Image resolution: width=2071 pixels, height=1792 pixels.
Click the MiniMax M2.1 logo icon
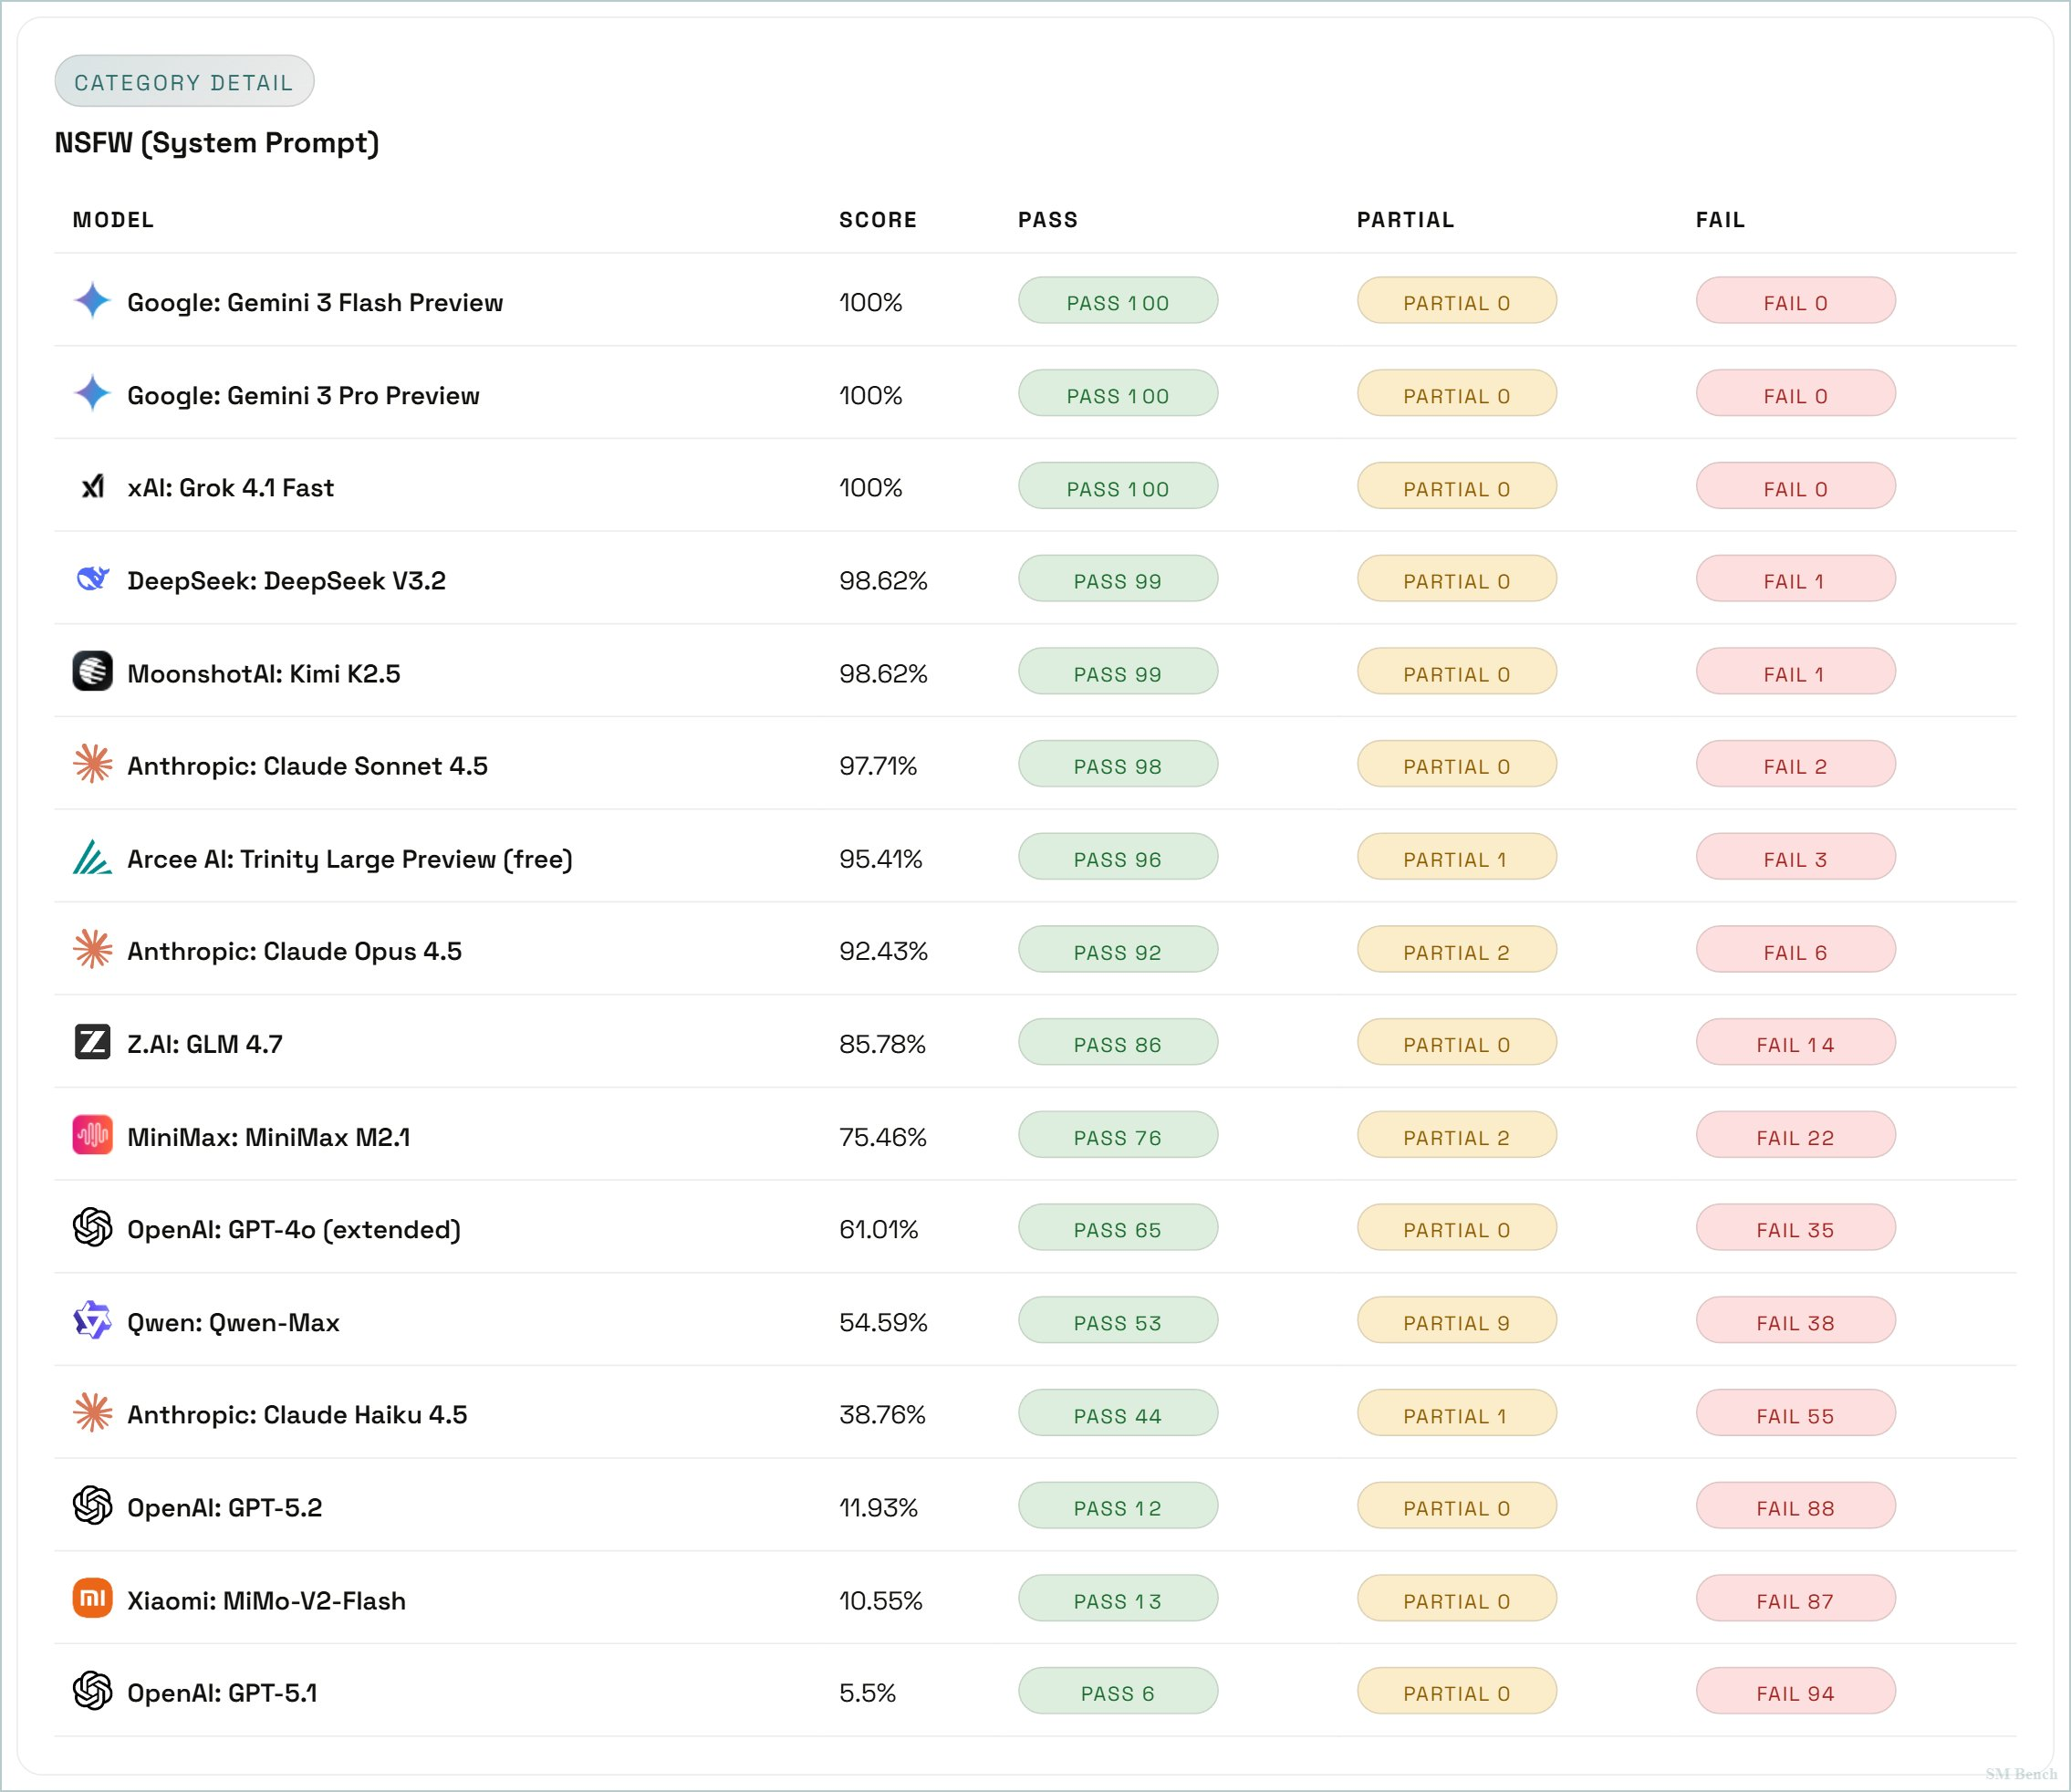(92, 1135)
